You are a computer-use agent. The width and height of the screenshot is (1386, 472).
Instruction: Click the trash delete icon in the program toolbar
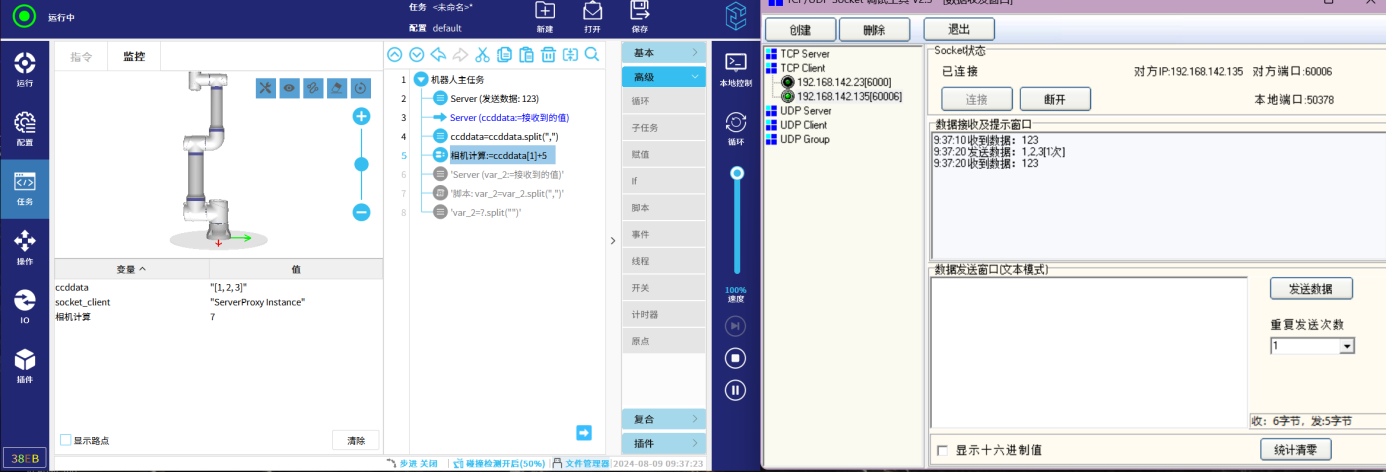[x=548, y=55]
